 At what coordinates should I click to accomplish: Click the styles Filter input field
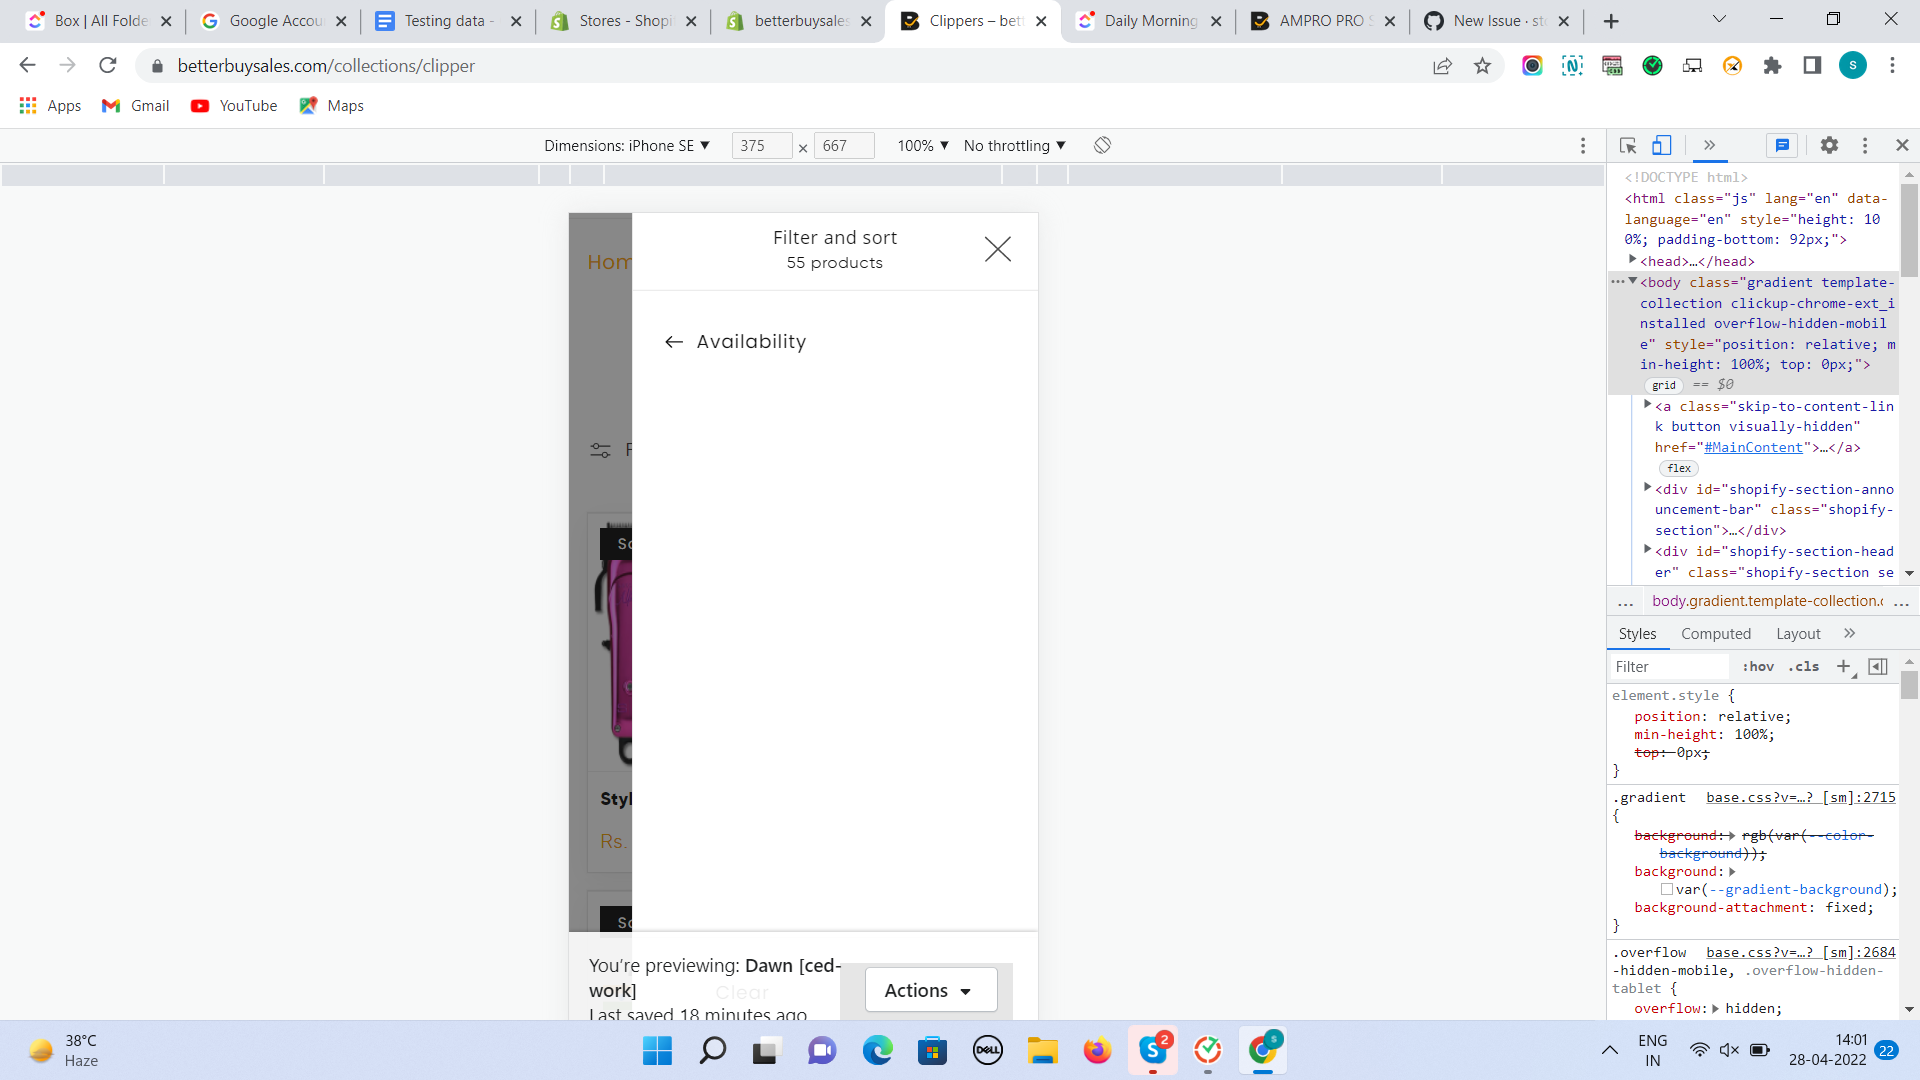pos(1668,666)
